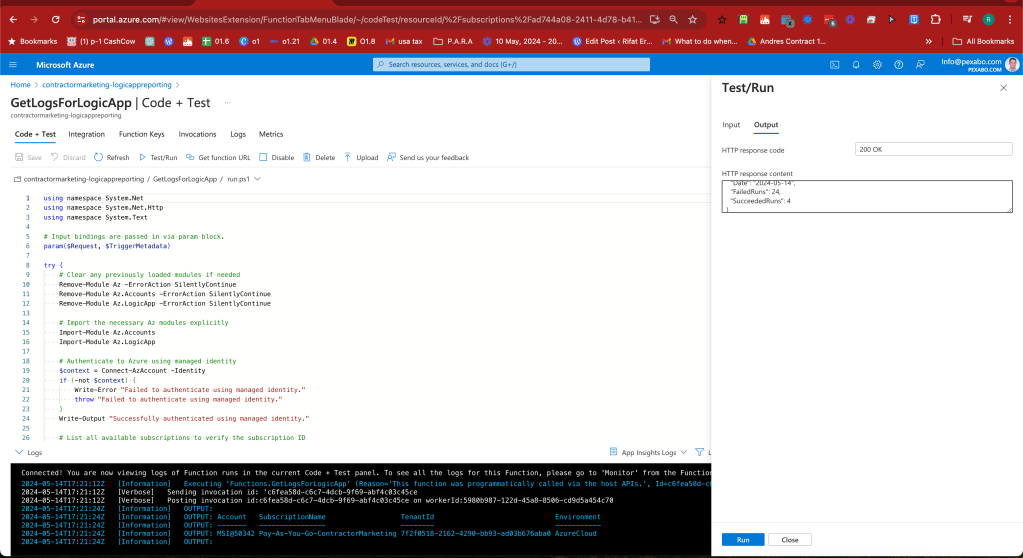Open the Azure notifications bell

(x=856, y=65)
